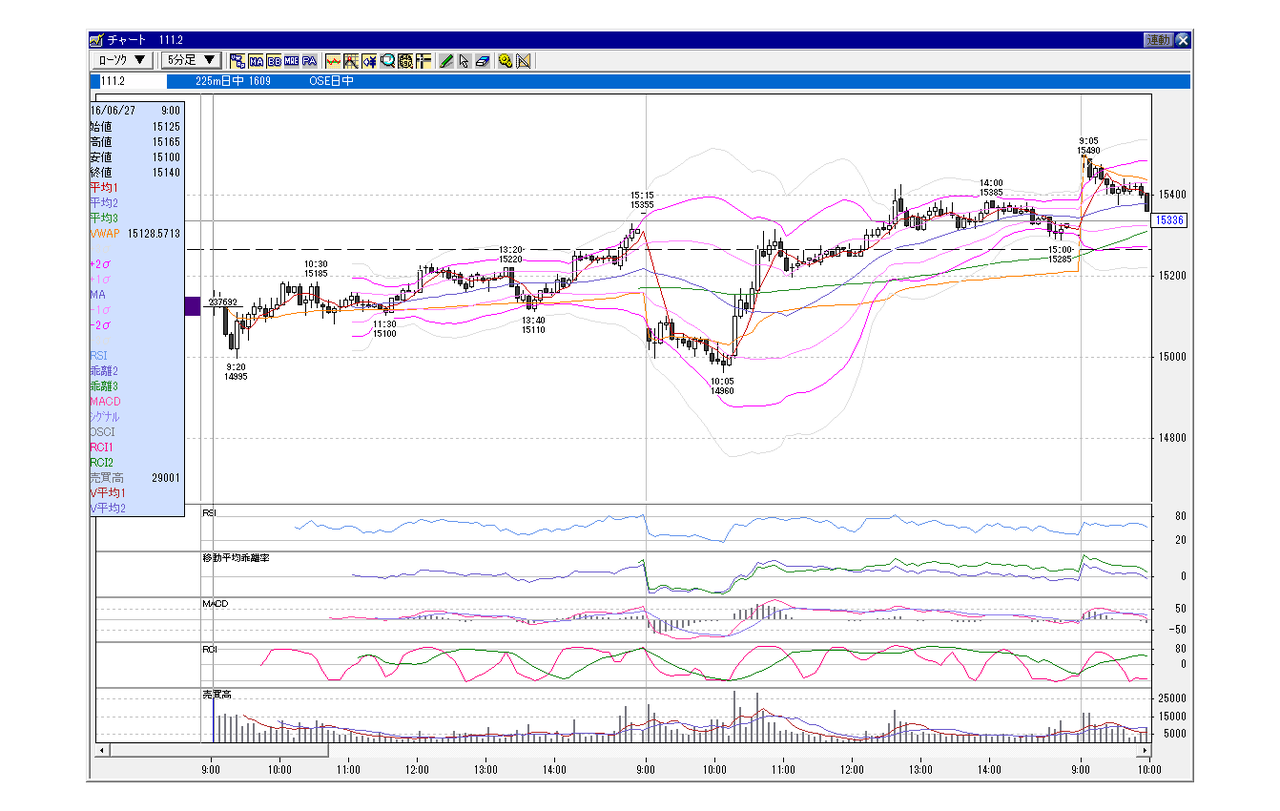This screenshot has height=811, width=1280.
Task: Open the 5分足 timeframe dropdown
Action: point(191,60)
